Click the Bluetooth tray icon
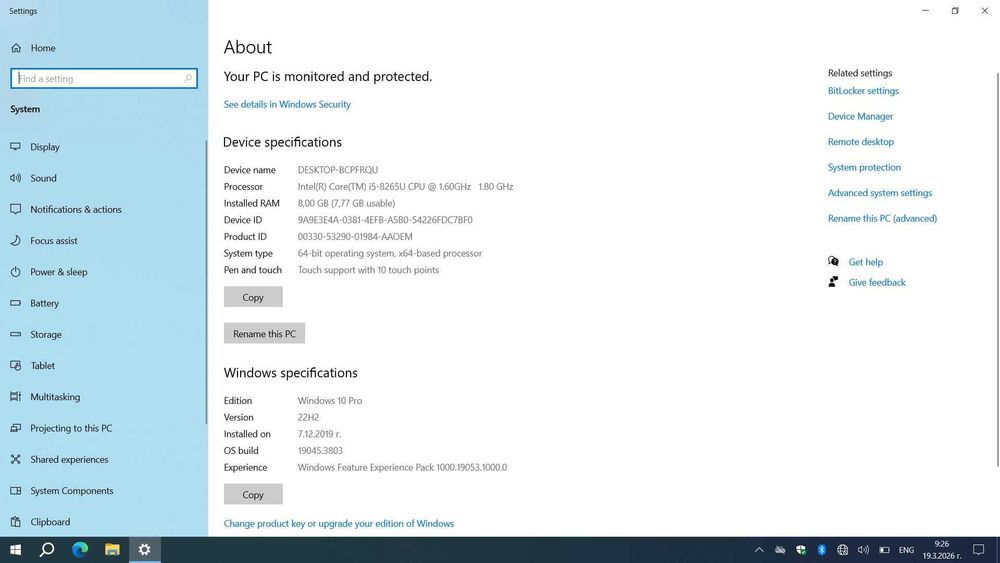Screen dimensions: 1000x563 click(821, 550)
